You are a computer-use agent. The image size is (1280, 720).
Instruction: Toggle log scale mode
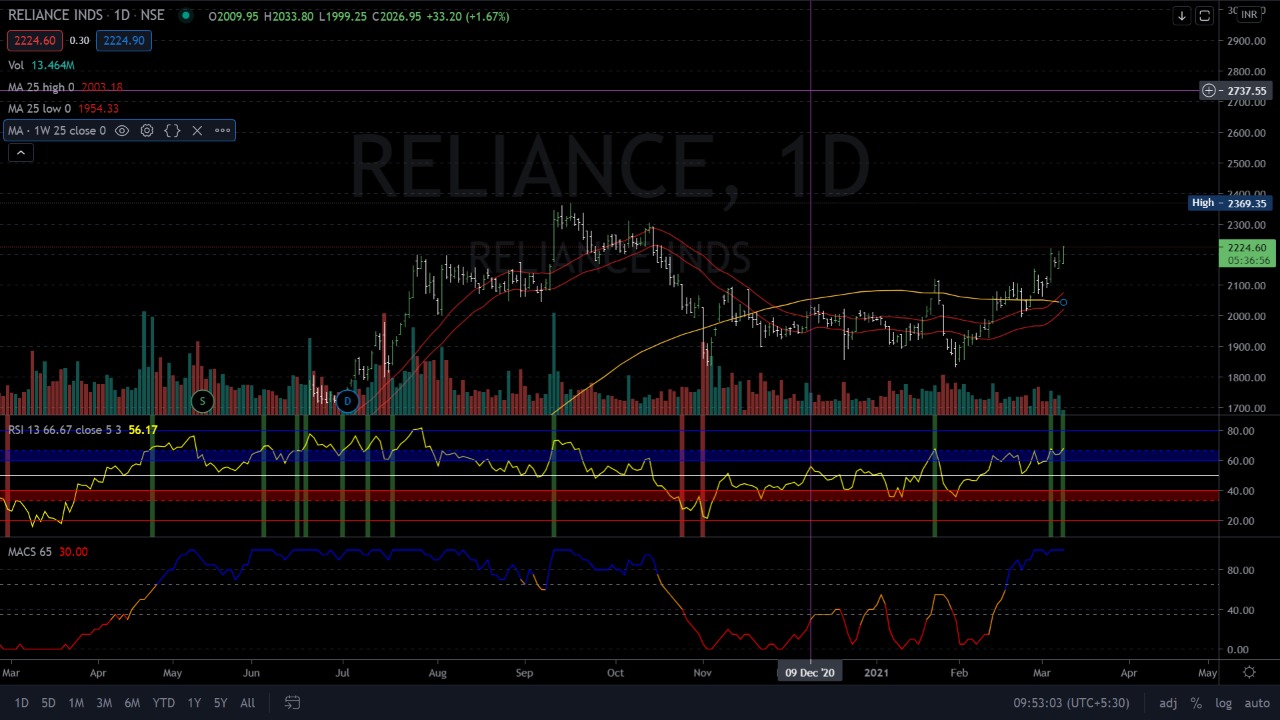click(1223, 703)
